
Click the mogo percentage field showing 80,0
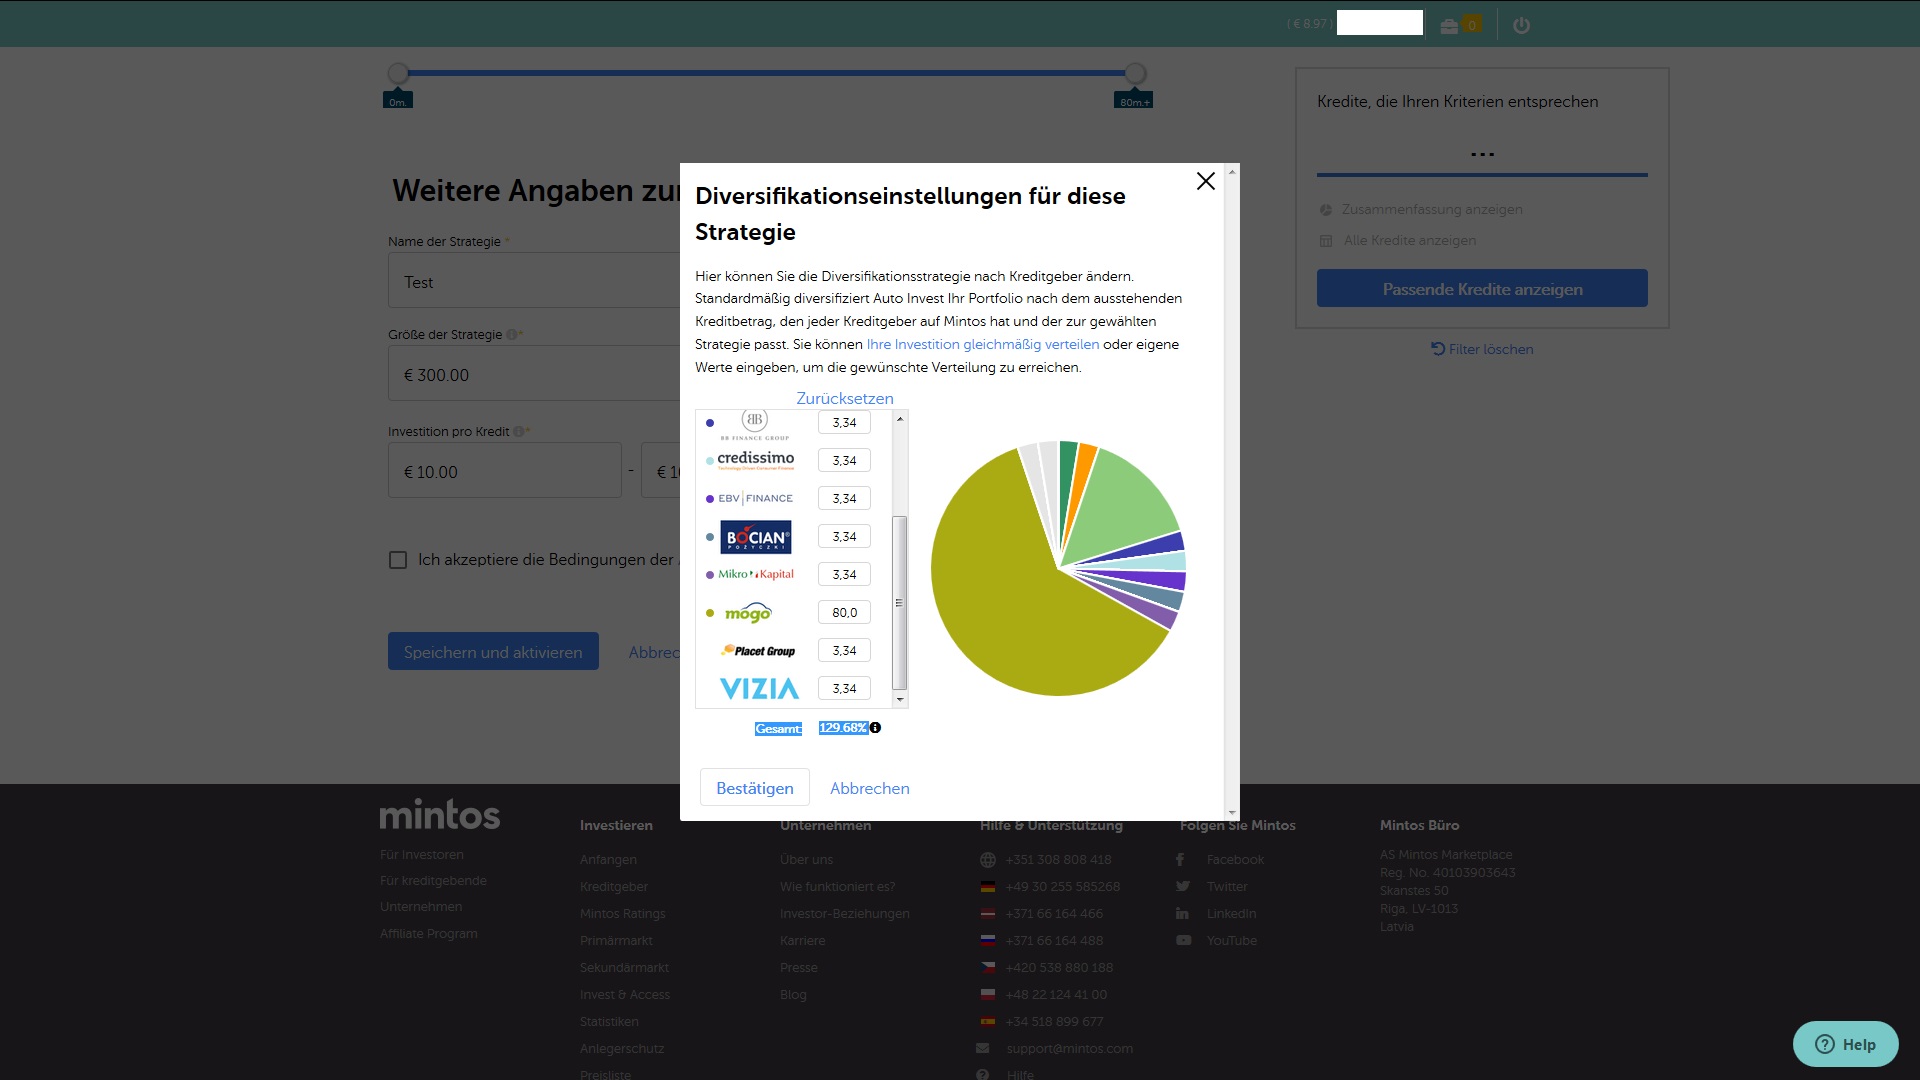pos(844,613)
